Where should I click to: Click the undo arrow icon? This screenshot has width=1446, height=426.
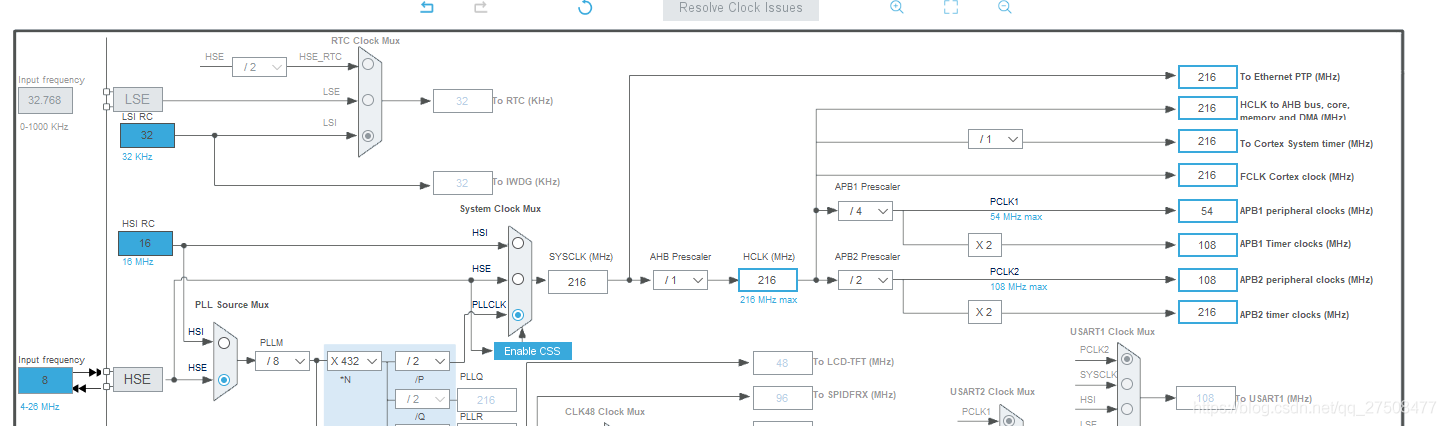[427, 7]
